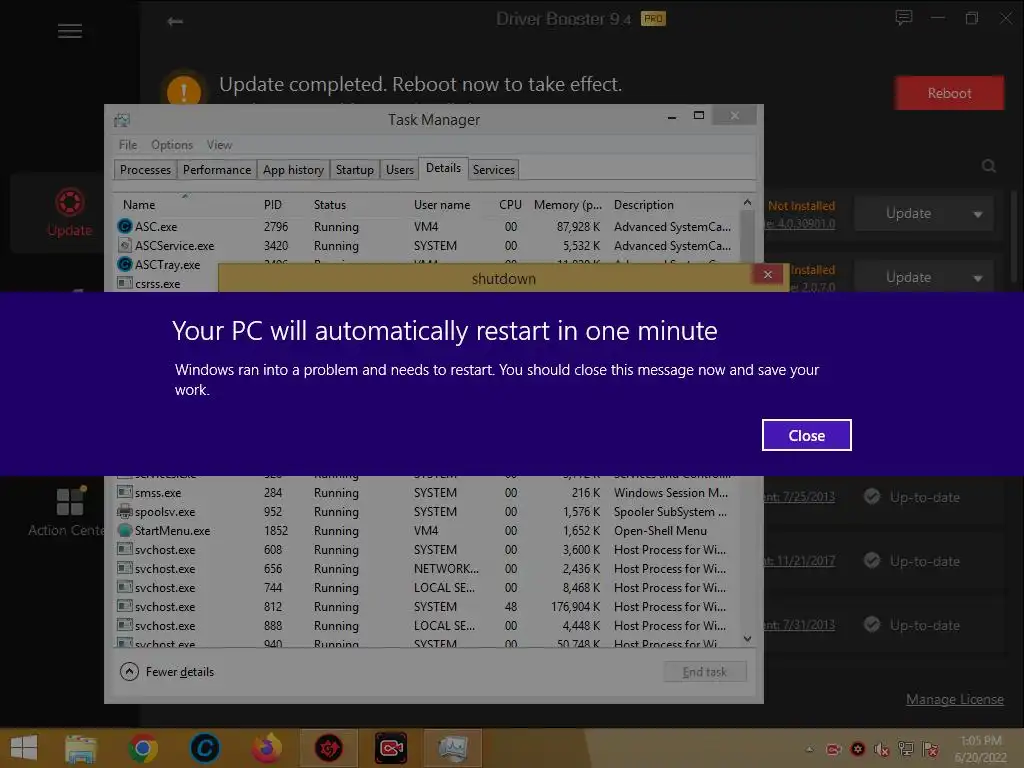
Task: Sort by Name column header
Action: 139,204
